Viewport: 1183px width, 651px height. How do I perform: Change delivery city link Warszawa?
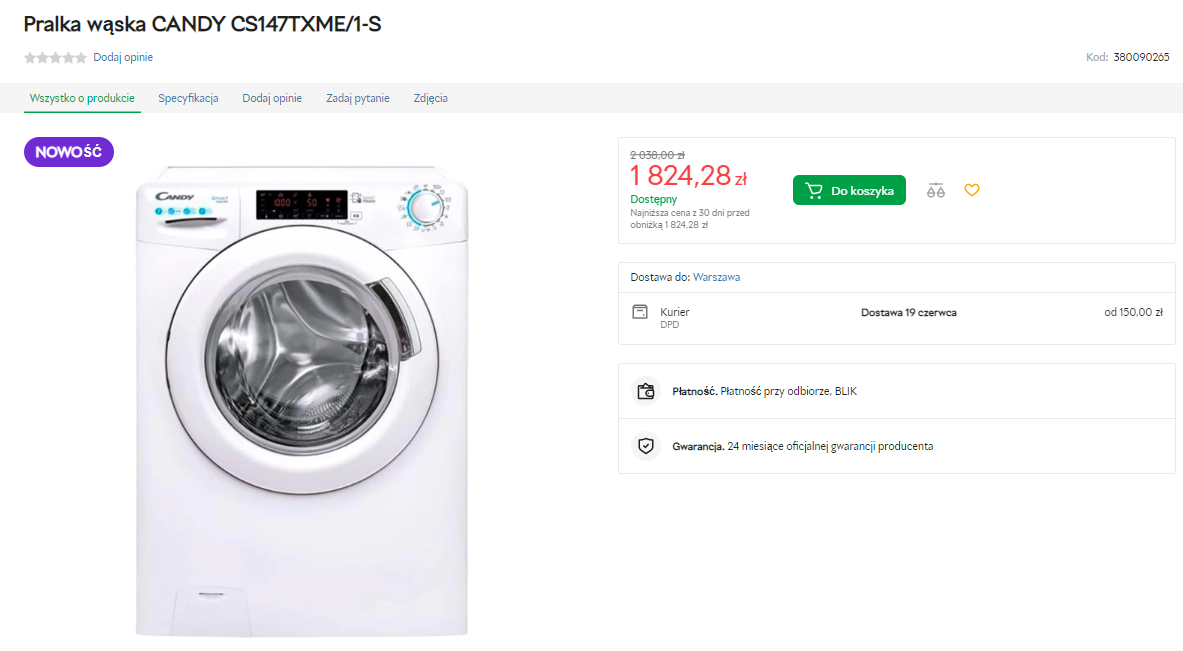click(717, 277)
